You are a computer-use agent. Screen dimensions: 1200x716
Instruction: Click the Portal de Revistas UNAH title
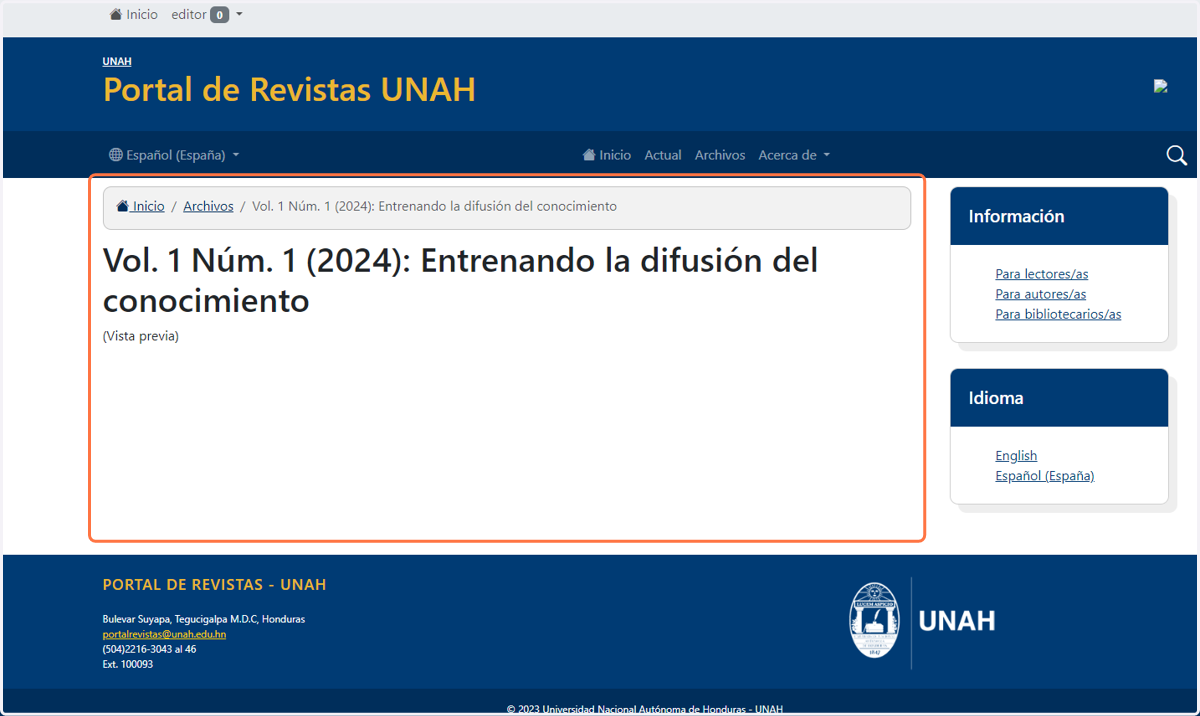point(289,90)
